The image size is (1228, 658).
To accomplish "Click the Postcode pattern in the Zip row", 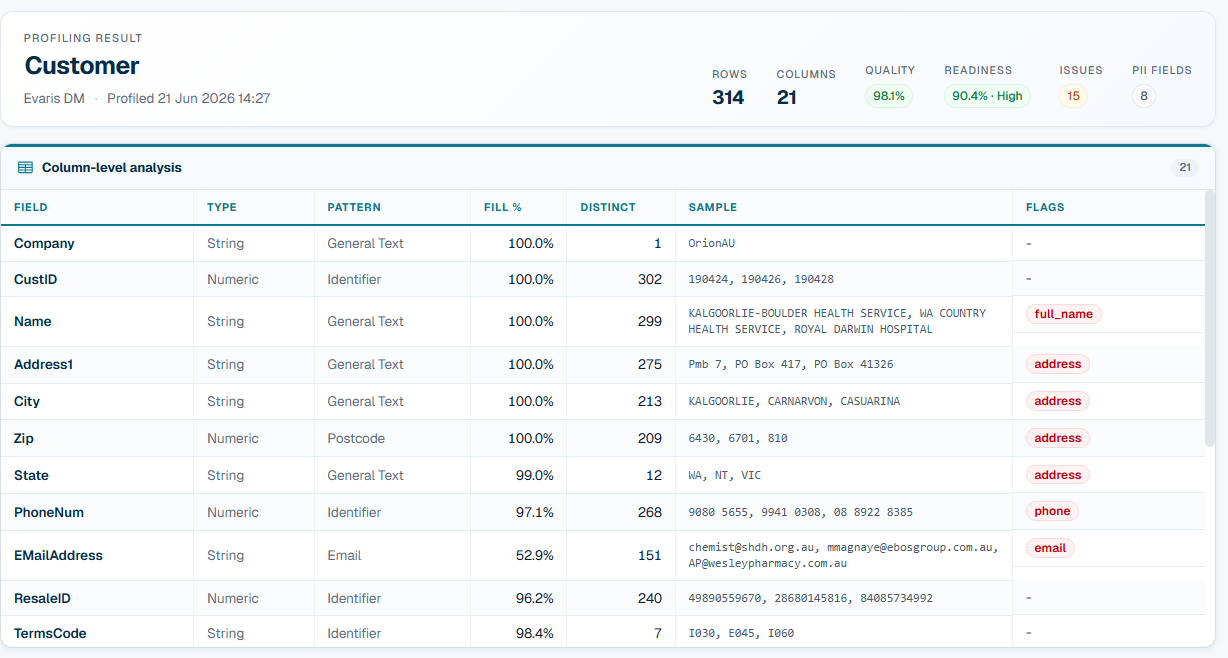I will [x=356, y=439].
